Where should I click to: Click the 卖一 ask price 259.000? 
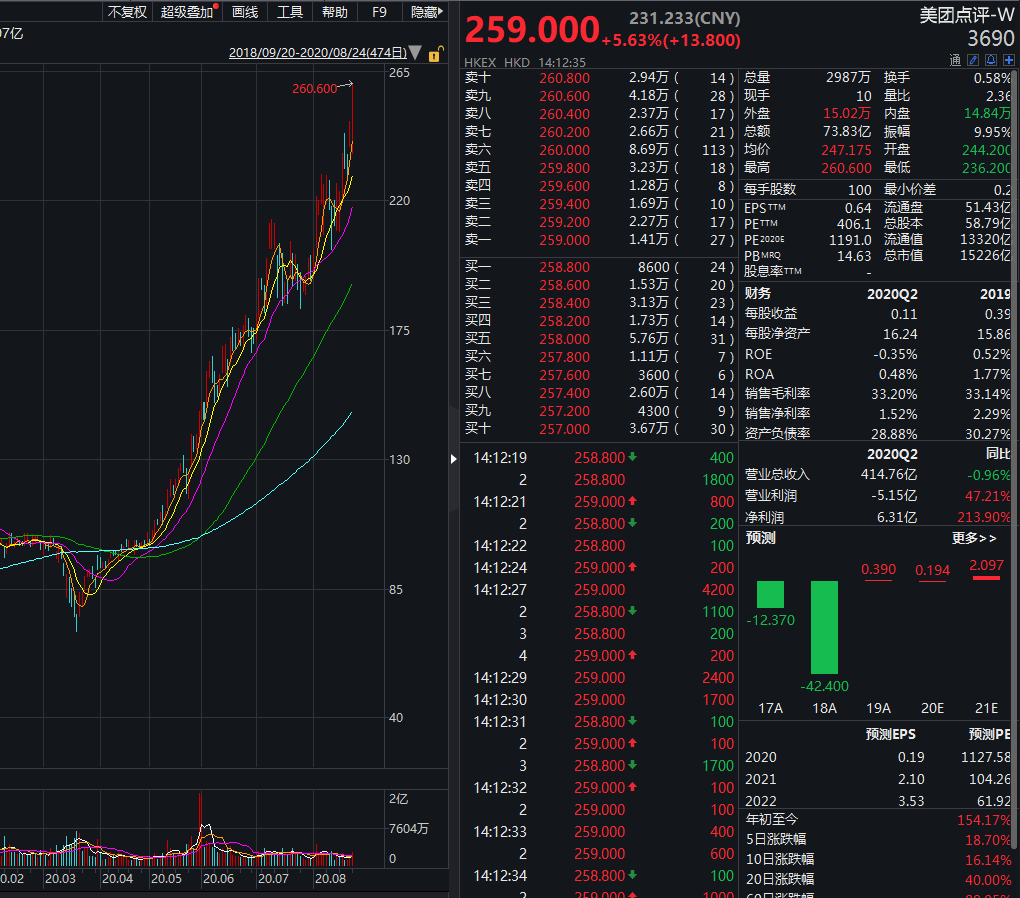(x=564, y=240)
